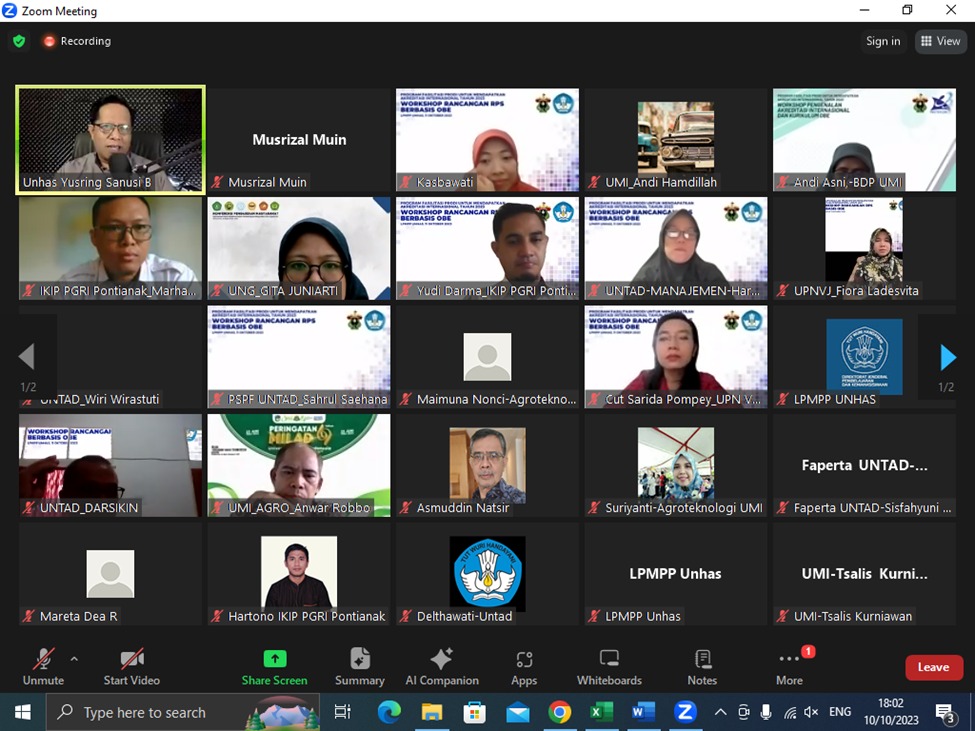Image resolution: width=975 pixels, height=731 pixels.
Task: Click the green Share Screen icon
Action: tap(274, 659)
